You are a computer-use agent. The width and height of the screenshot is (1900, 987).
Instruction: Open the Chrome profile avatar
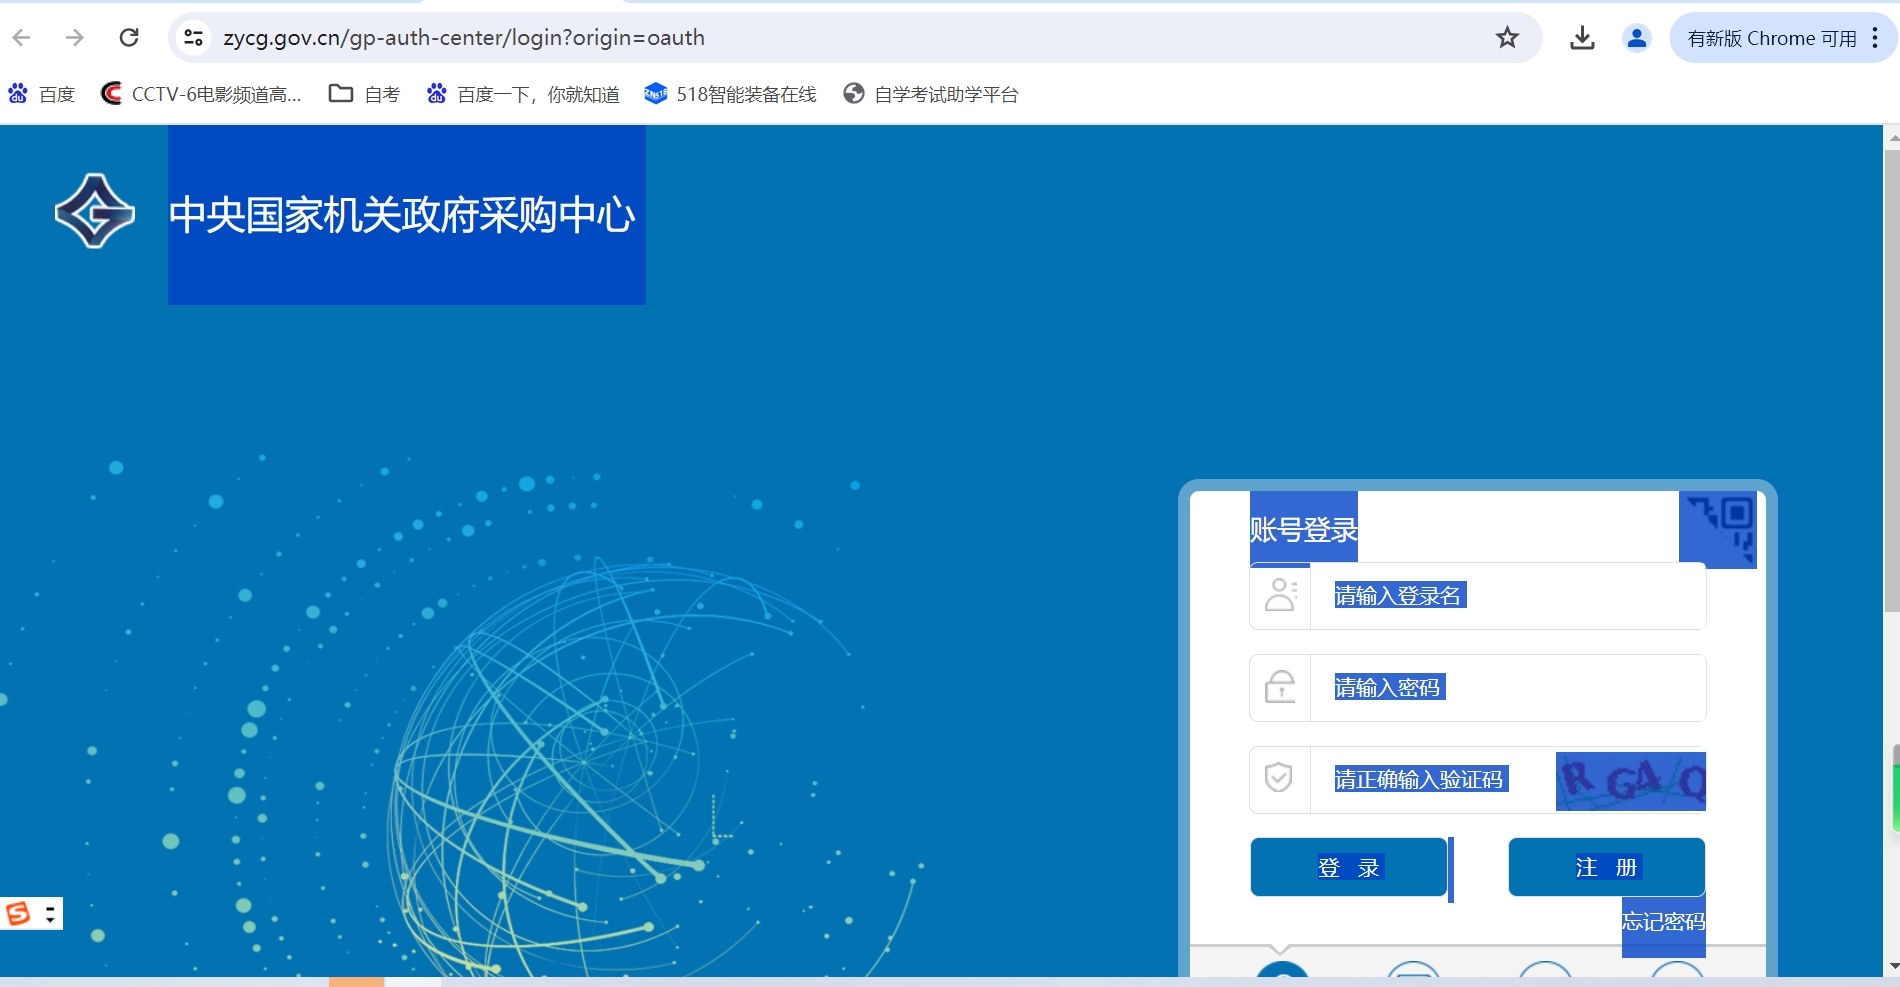[x=1637, y=38]
